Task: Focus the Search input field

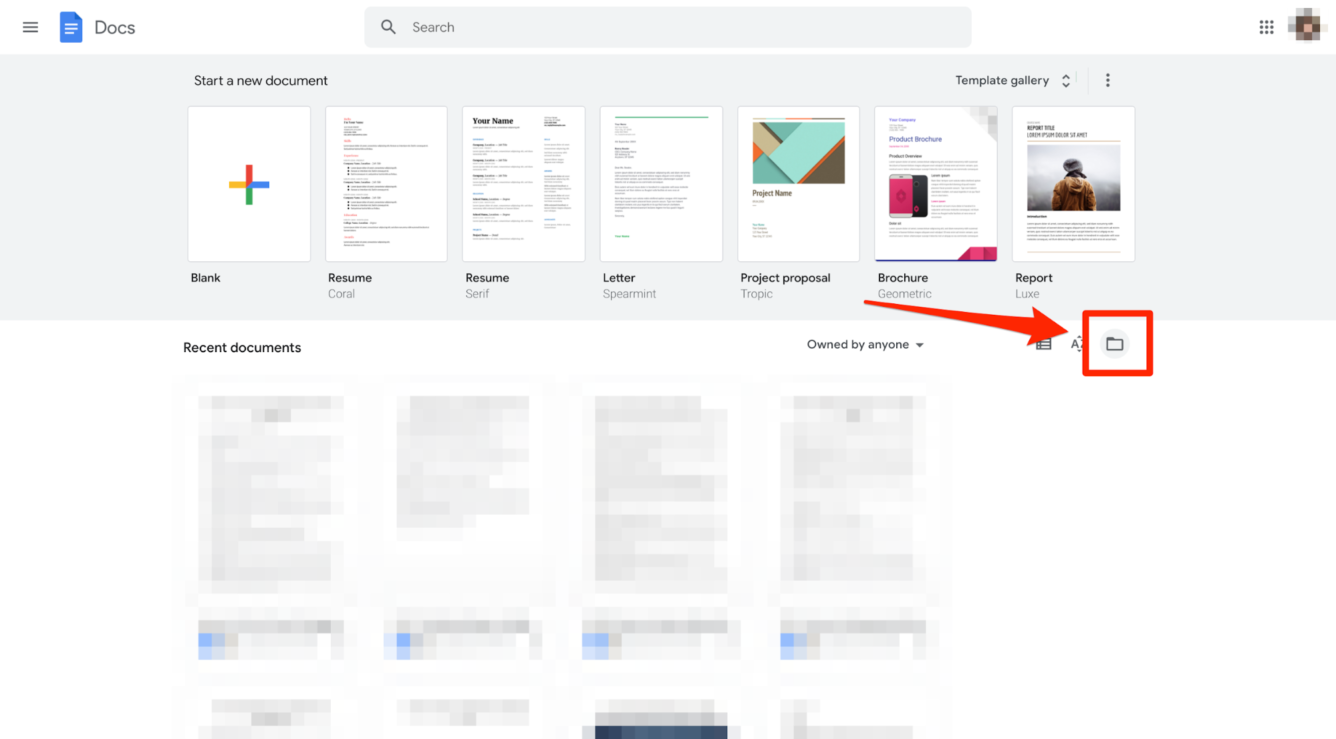Action: pos(667,27)
